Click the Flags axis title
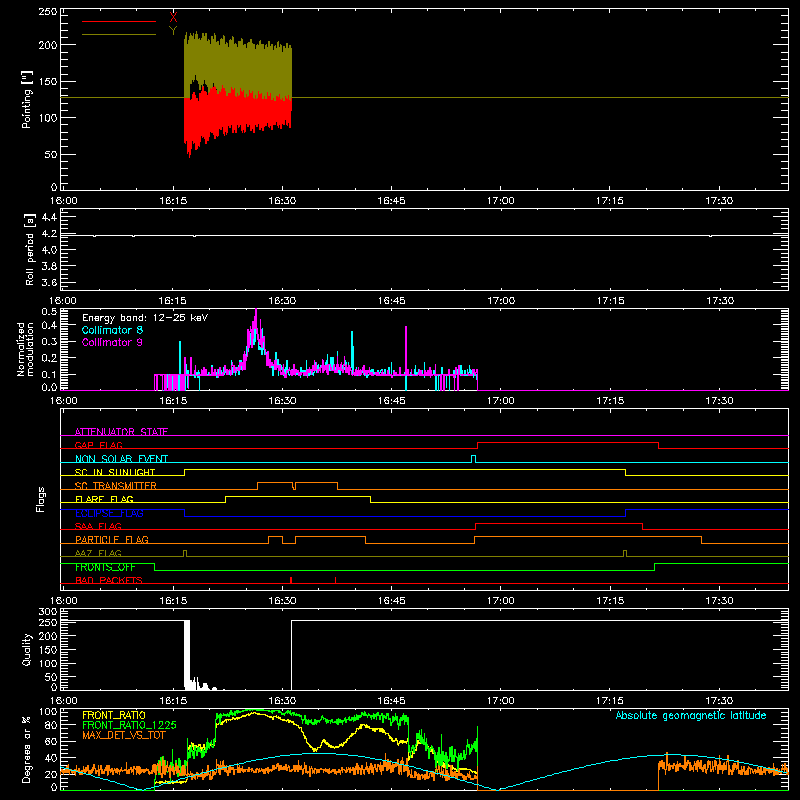Image resolution: width=800 pixels, height=800 pixels. pos(40,499)
